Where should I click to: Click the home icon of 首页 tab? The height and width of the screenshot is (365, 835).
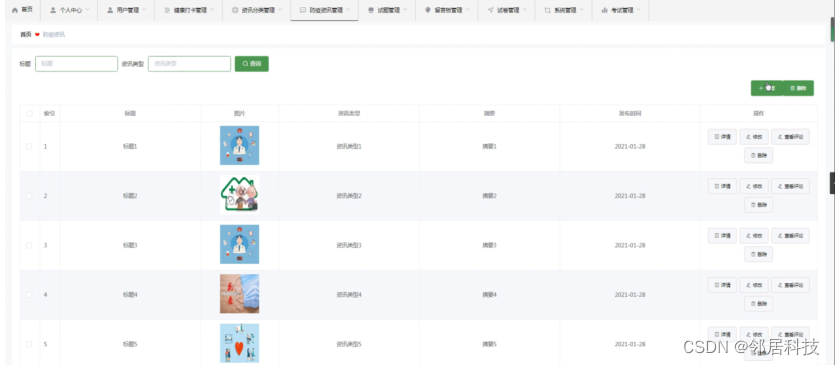14,10
